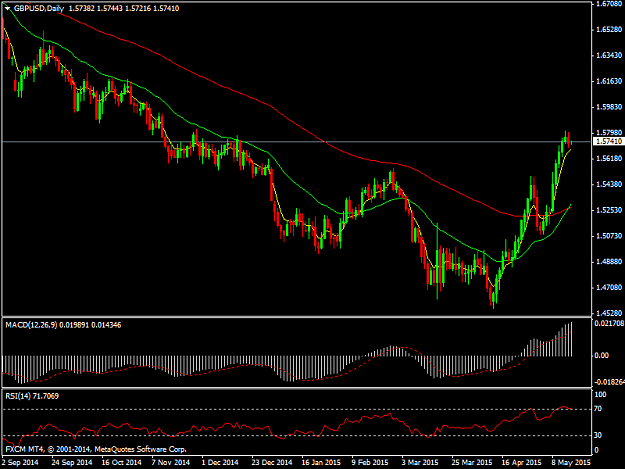Click the 3 Mar 2015 date label
This screenshot has width=625, height=469.
point(420,463)
